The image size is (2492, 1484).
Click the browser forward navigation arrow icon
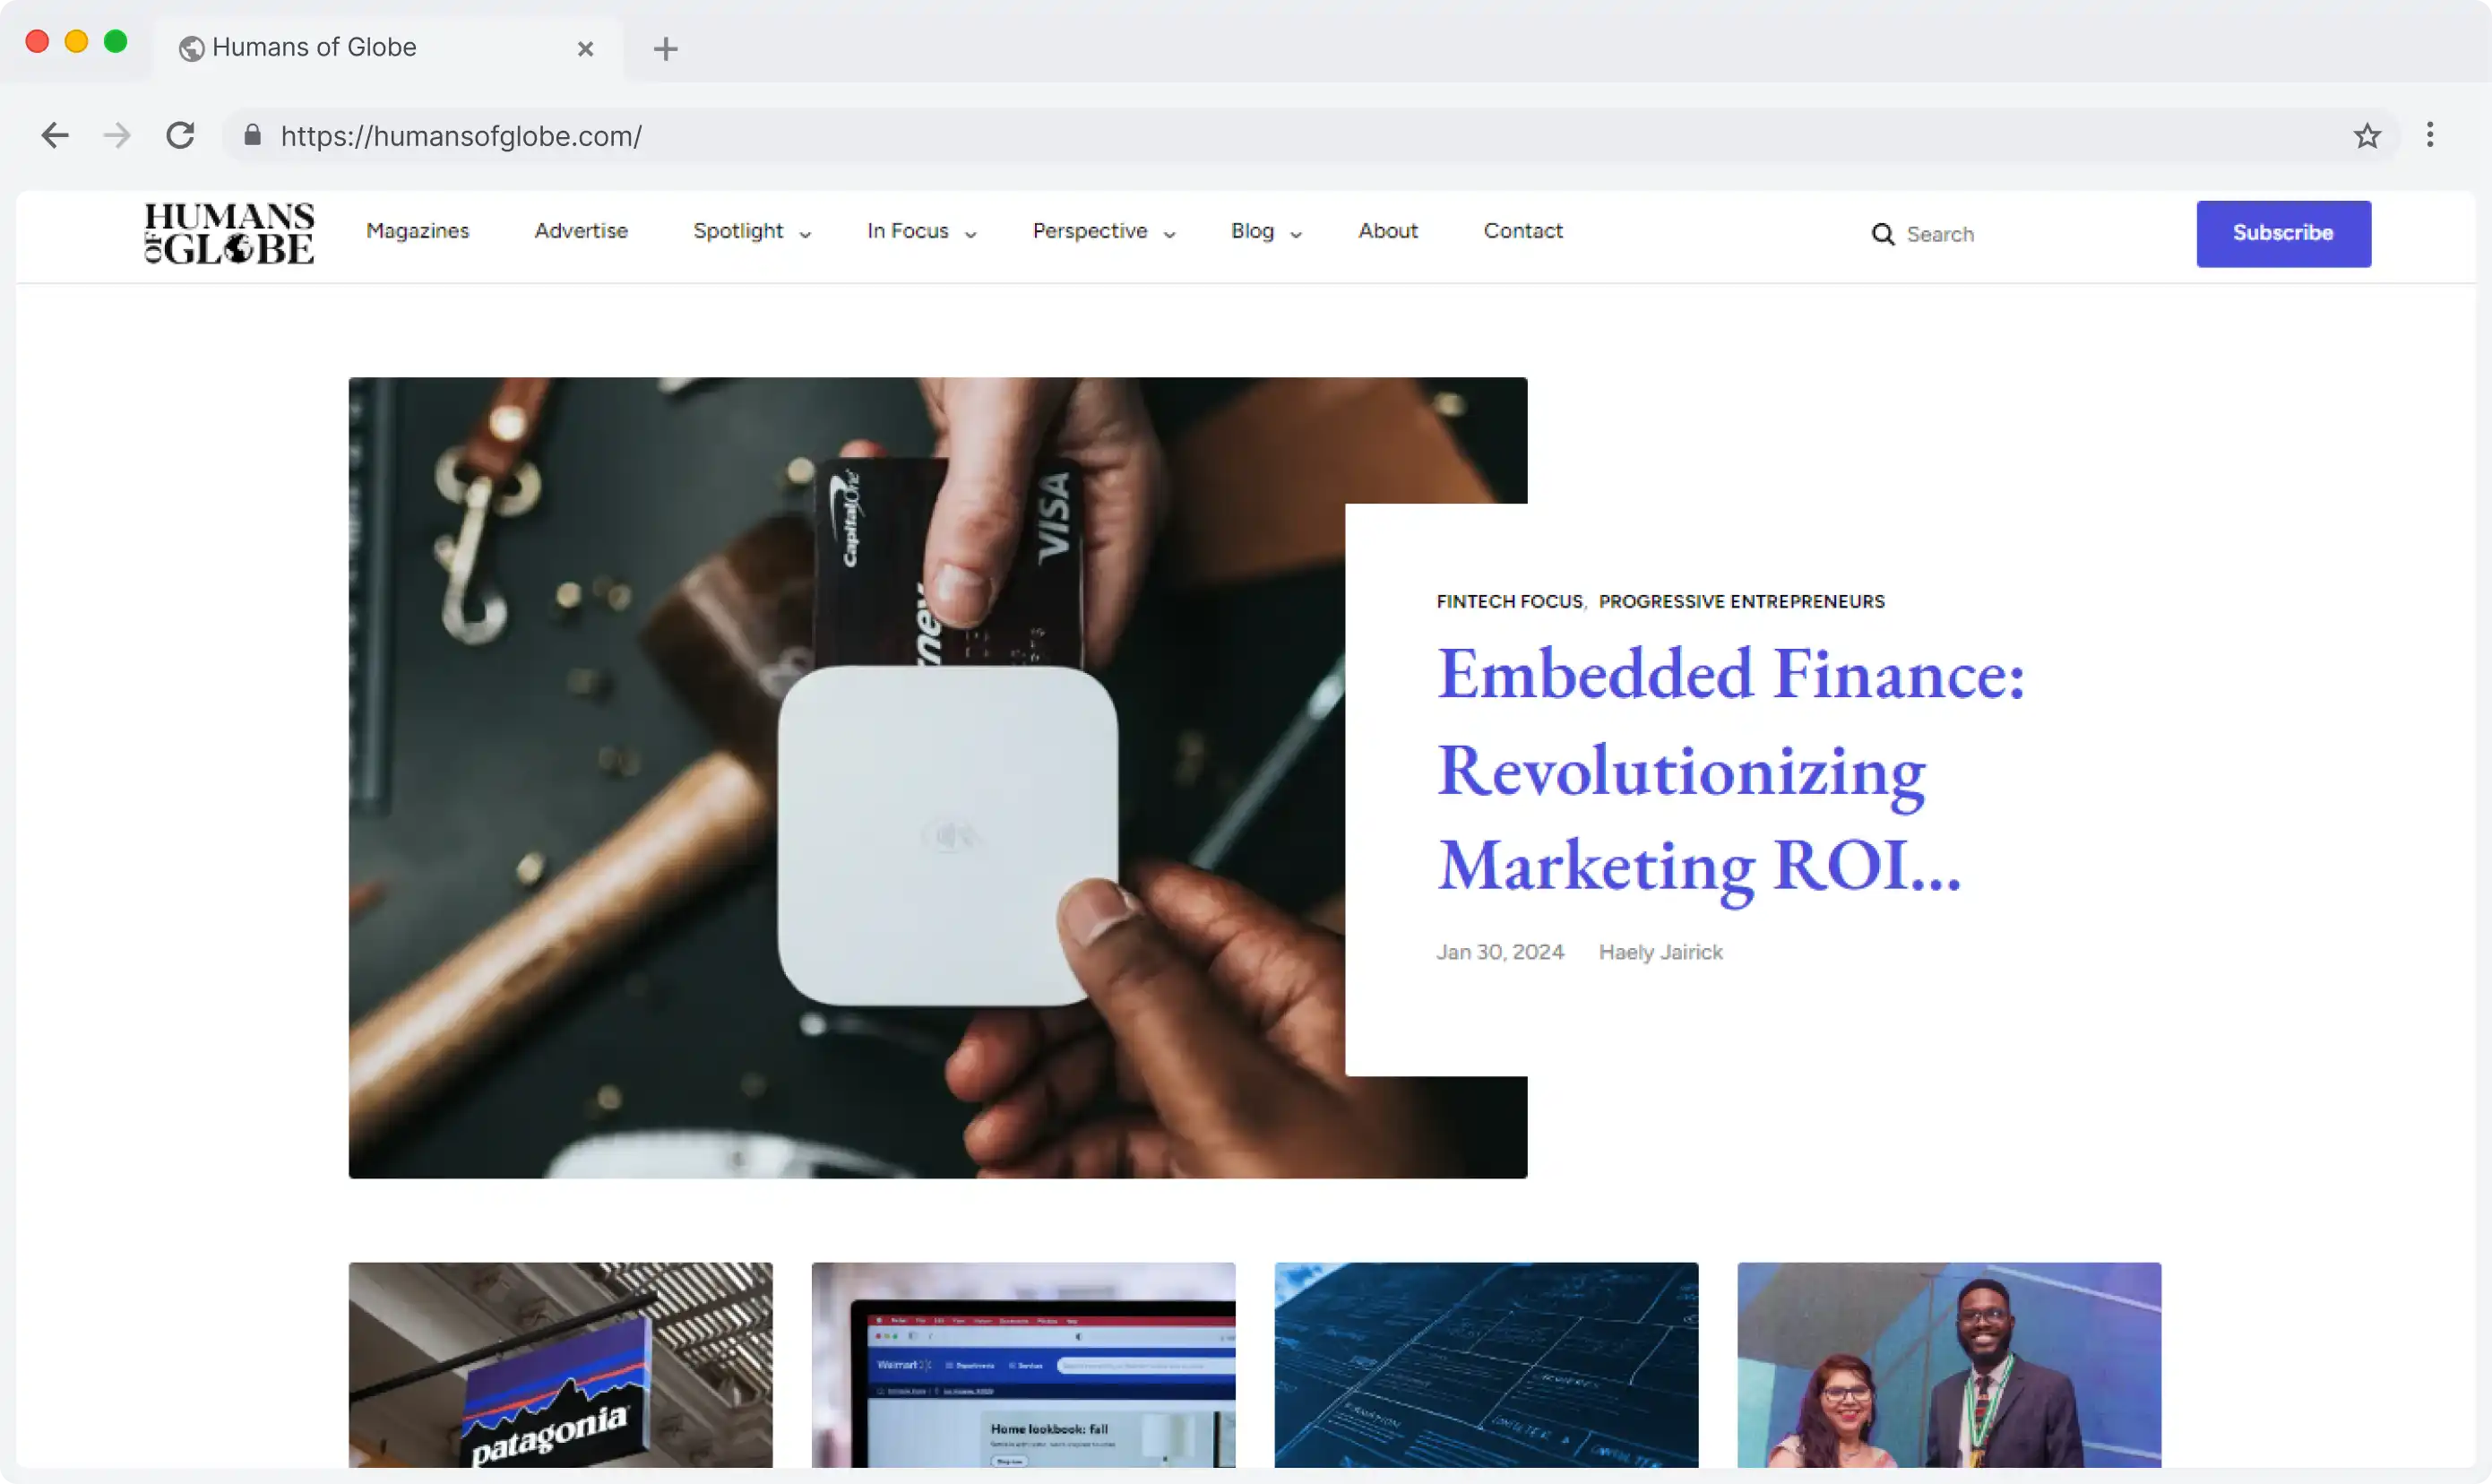point(116,134)
